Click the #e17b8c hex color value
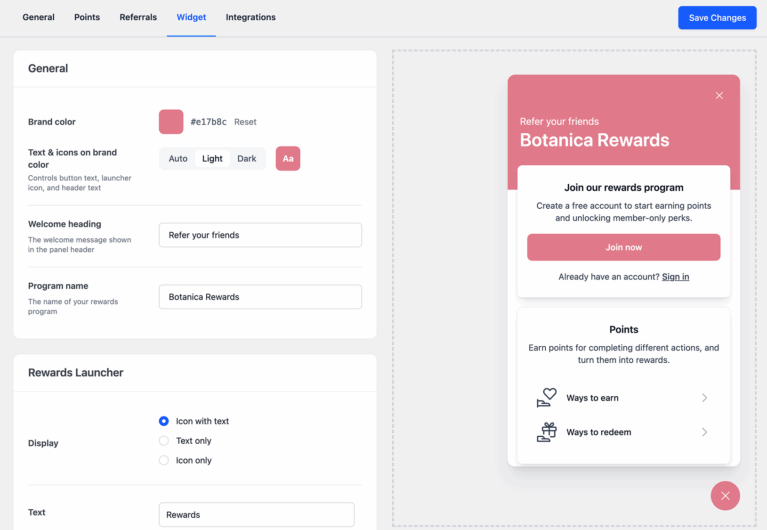 [x=208, y=122]
